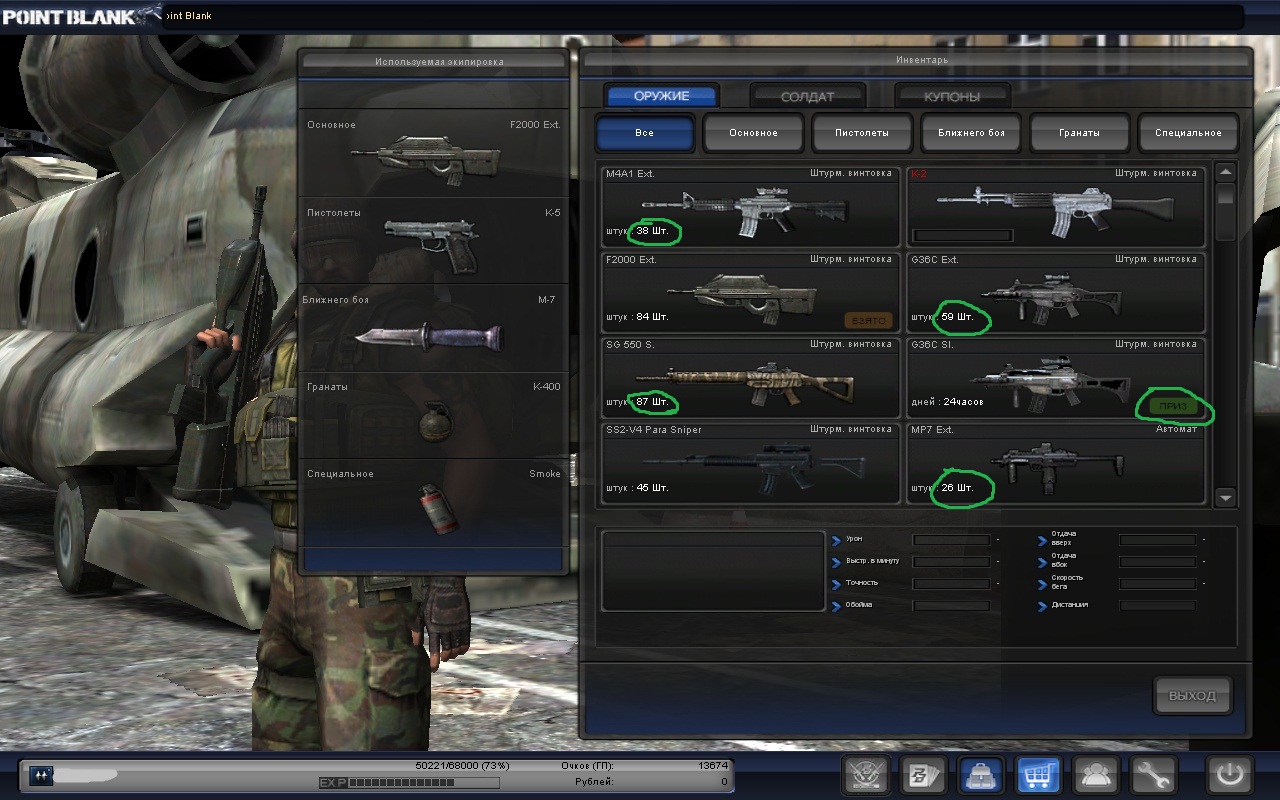Click the Отдача вбок stat label

[1063, 561]
